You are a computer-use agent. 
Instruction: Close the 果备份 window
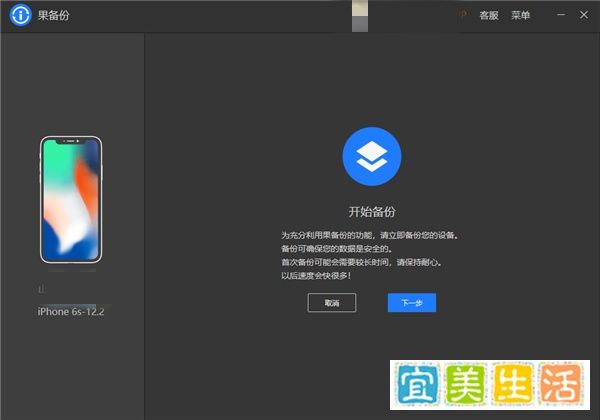click(x=583, y=16)
